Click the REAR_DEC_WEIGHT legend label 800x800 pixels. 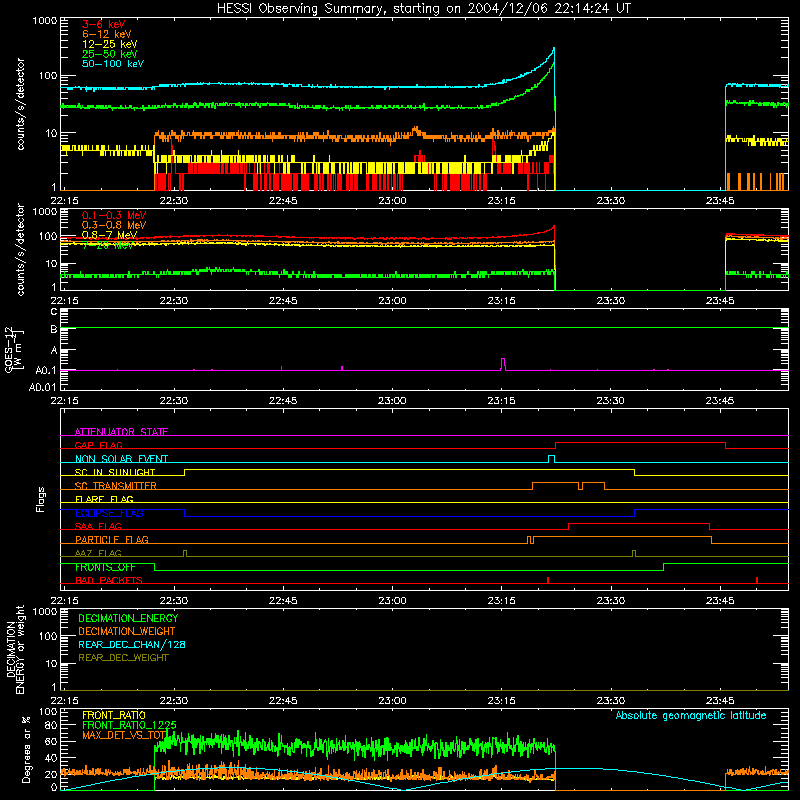coord(123,658)
